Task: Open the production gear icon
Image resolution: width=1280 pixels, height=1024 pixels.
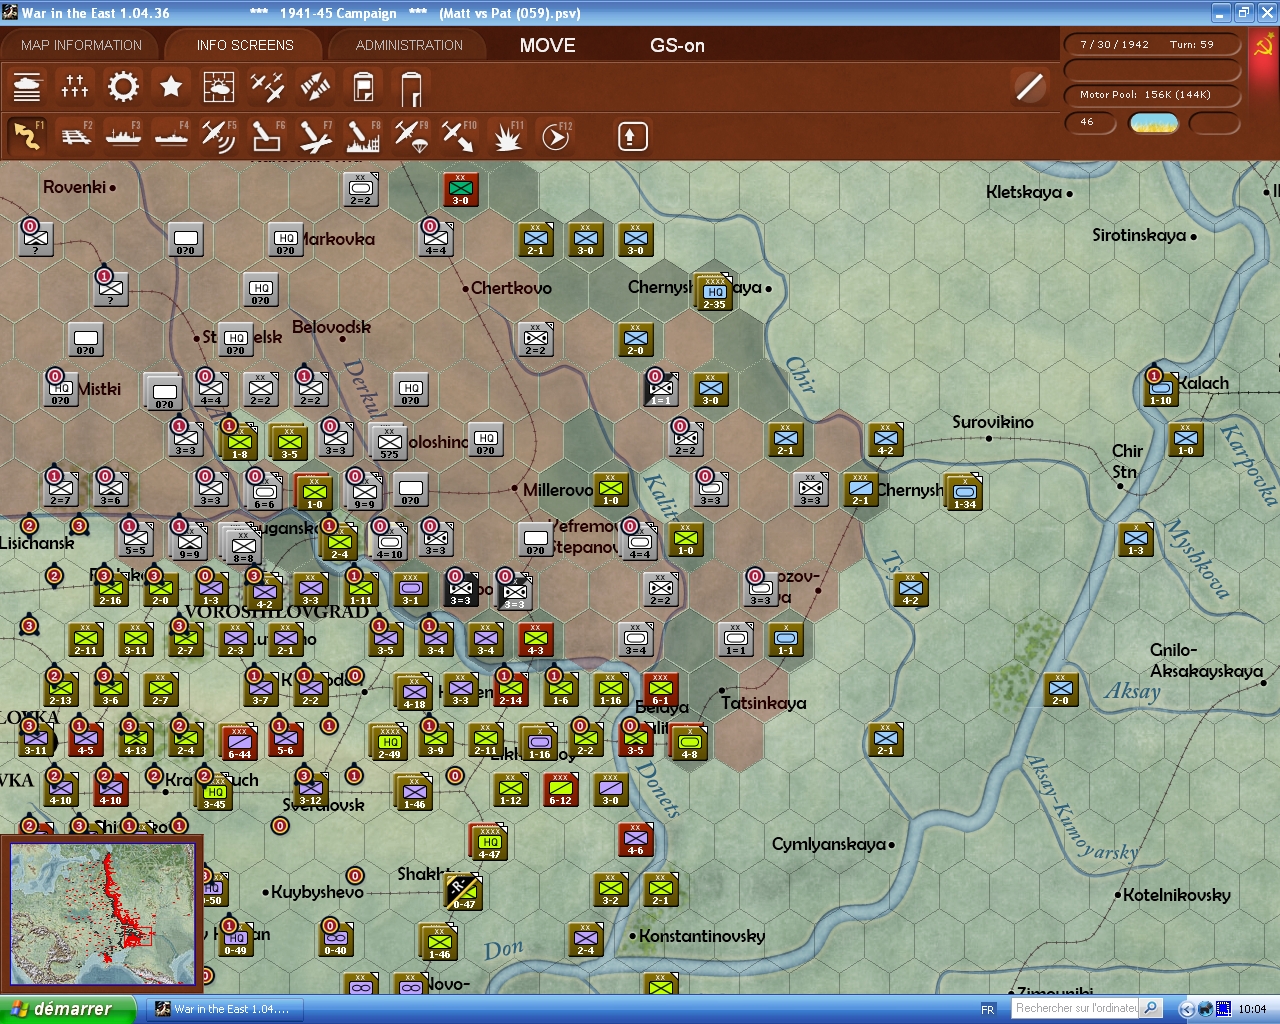Action: (x=123, y=88)
